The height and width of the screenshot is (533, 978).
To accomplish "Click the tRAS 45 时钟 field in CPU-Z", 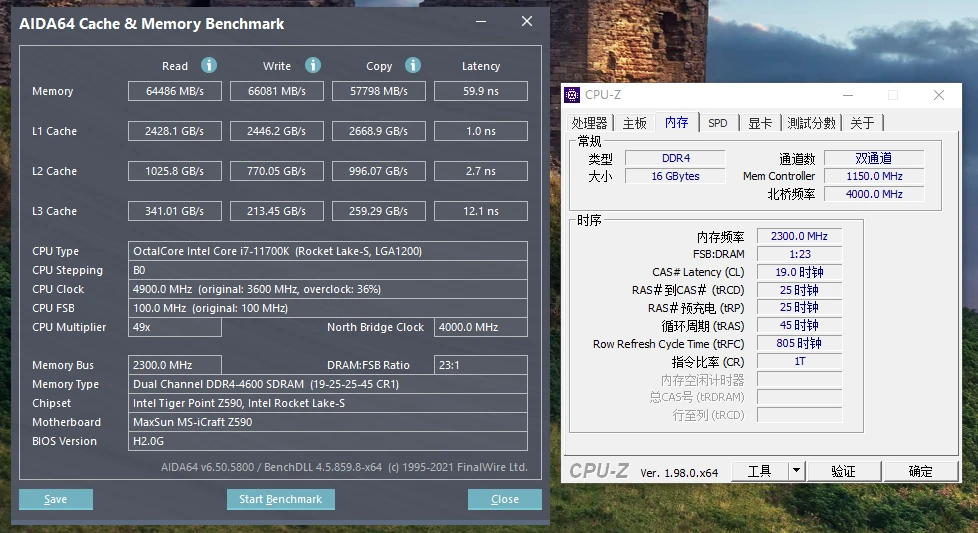I will (x=800, y=325).
